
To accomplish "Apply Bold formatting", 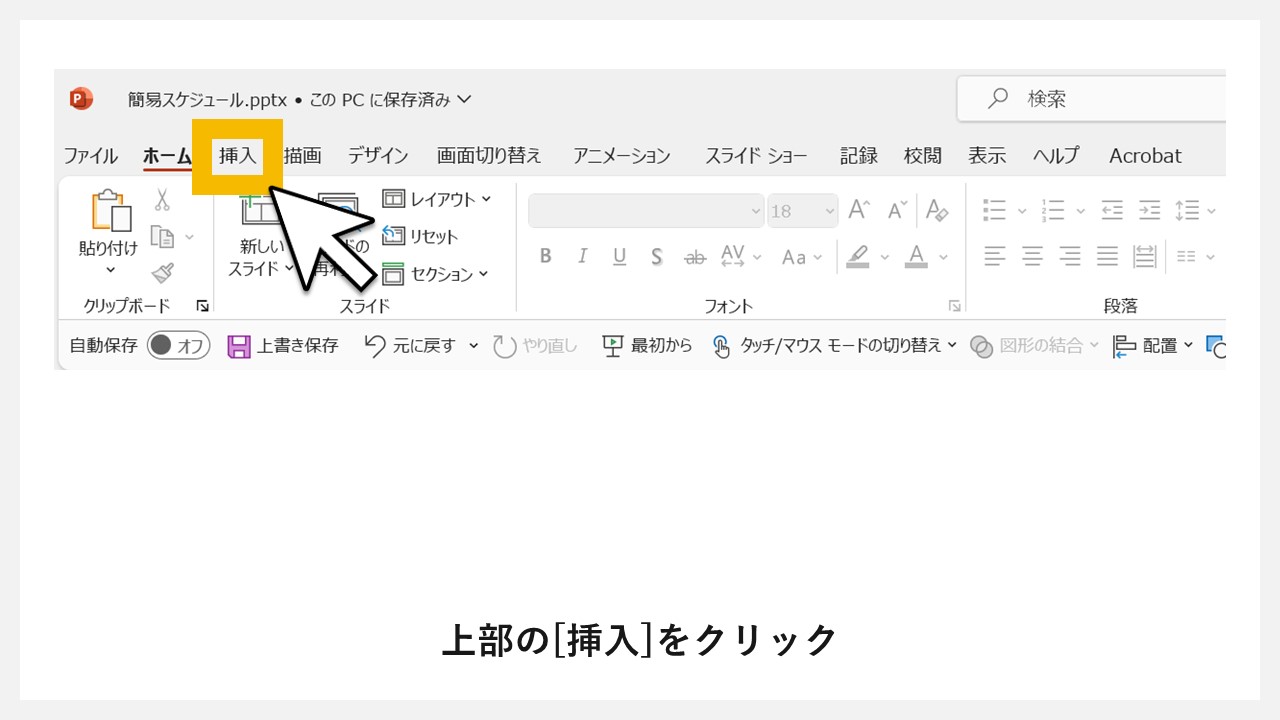I will (545, 256).
